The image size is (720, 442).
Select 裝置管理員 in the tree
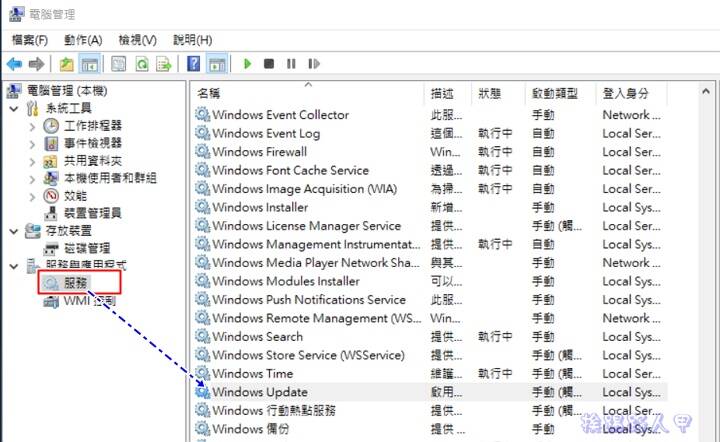[93, 213]
